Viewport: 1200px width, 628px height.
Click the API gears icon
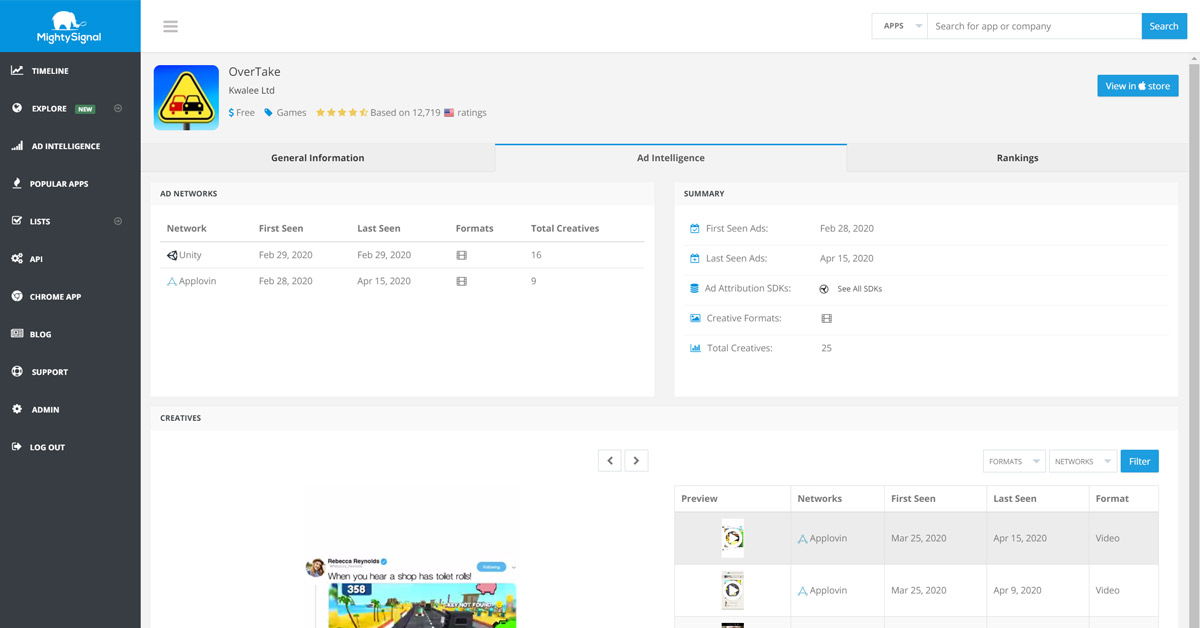(x=17, y=259)
